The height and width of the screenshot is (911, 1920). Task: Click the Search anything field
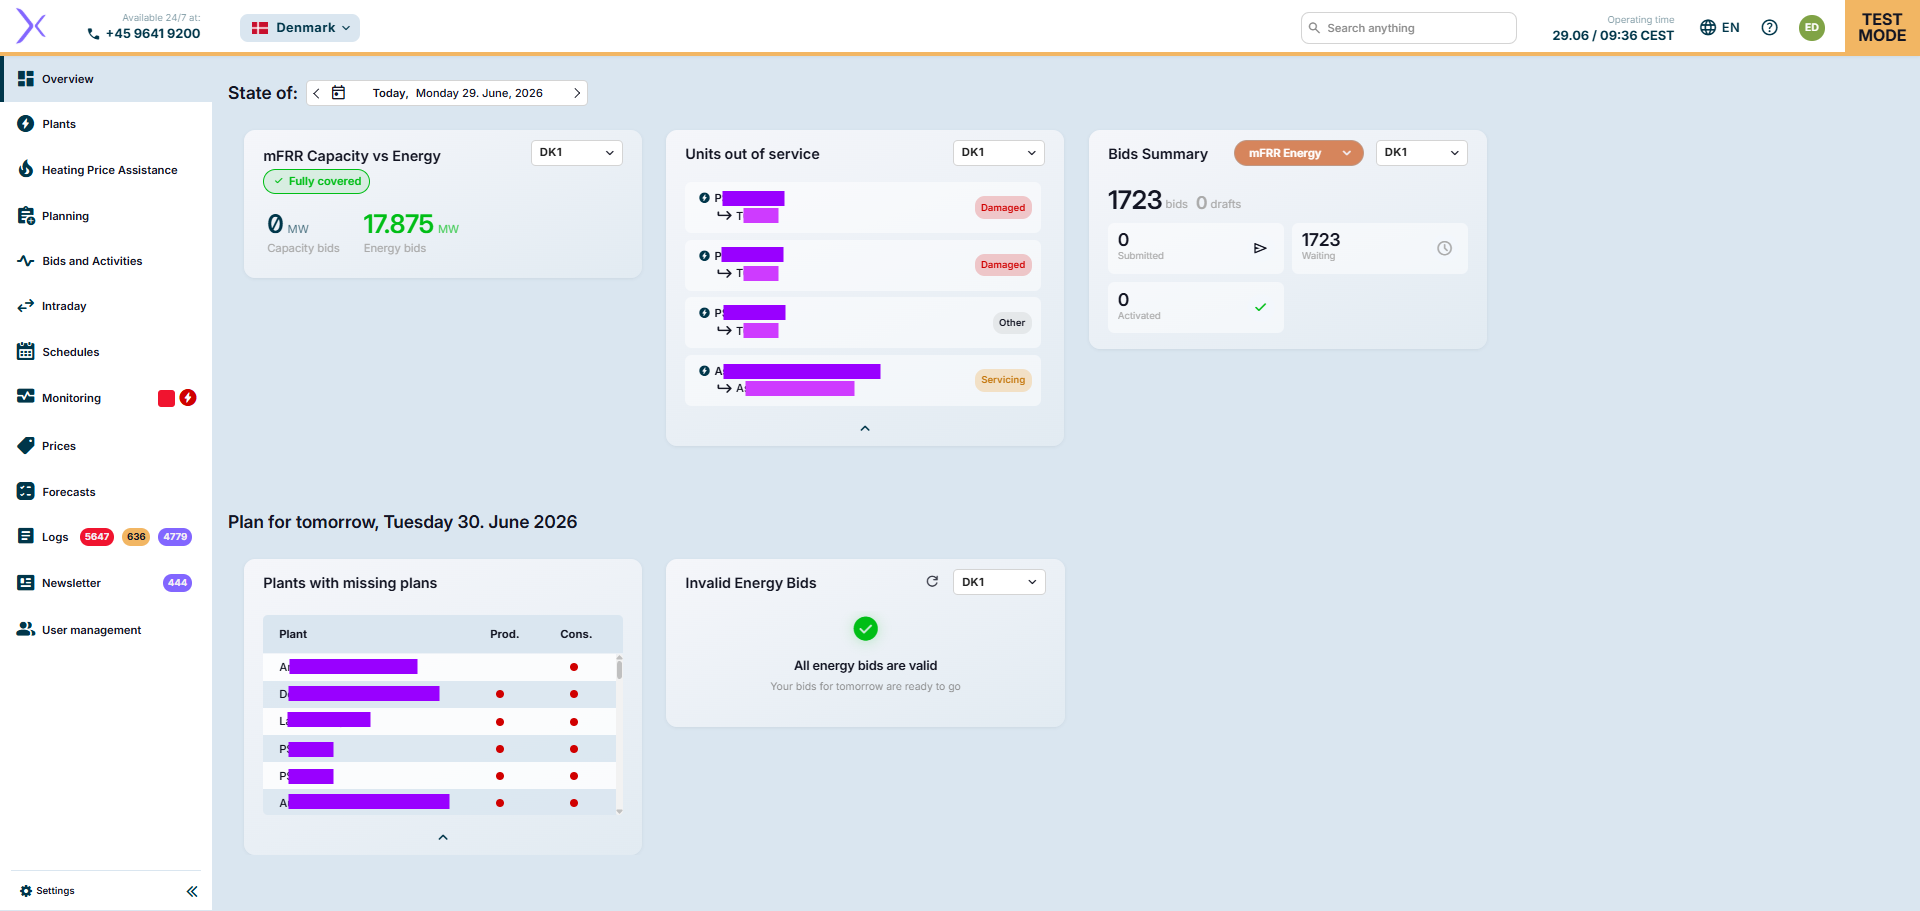1408,28
